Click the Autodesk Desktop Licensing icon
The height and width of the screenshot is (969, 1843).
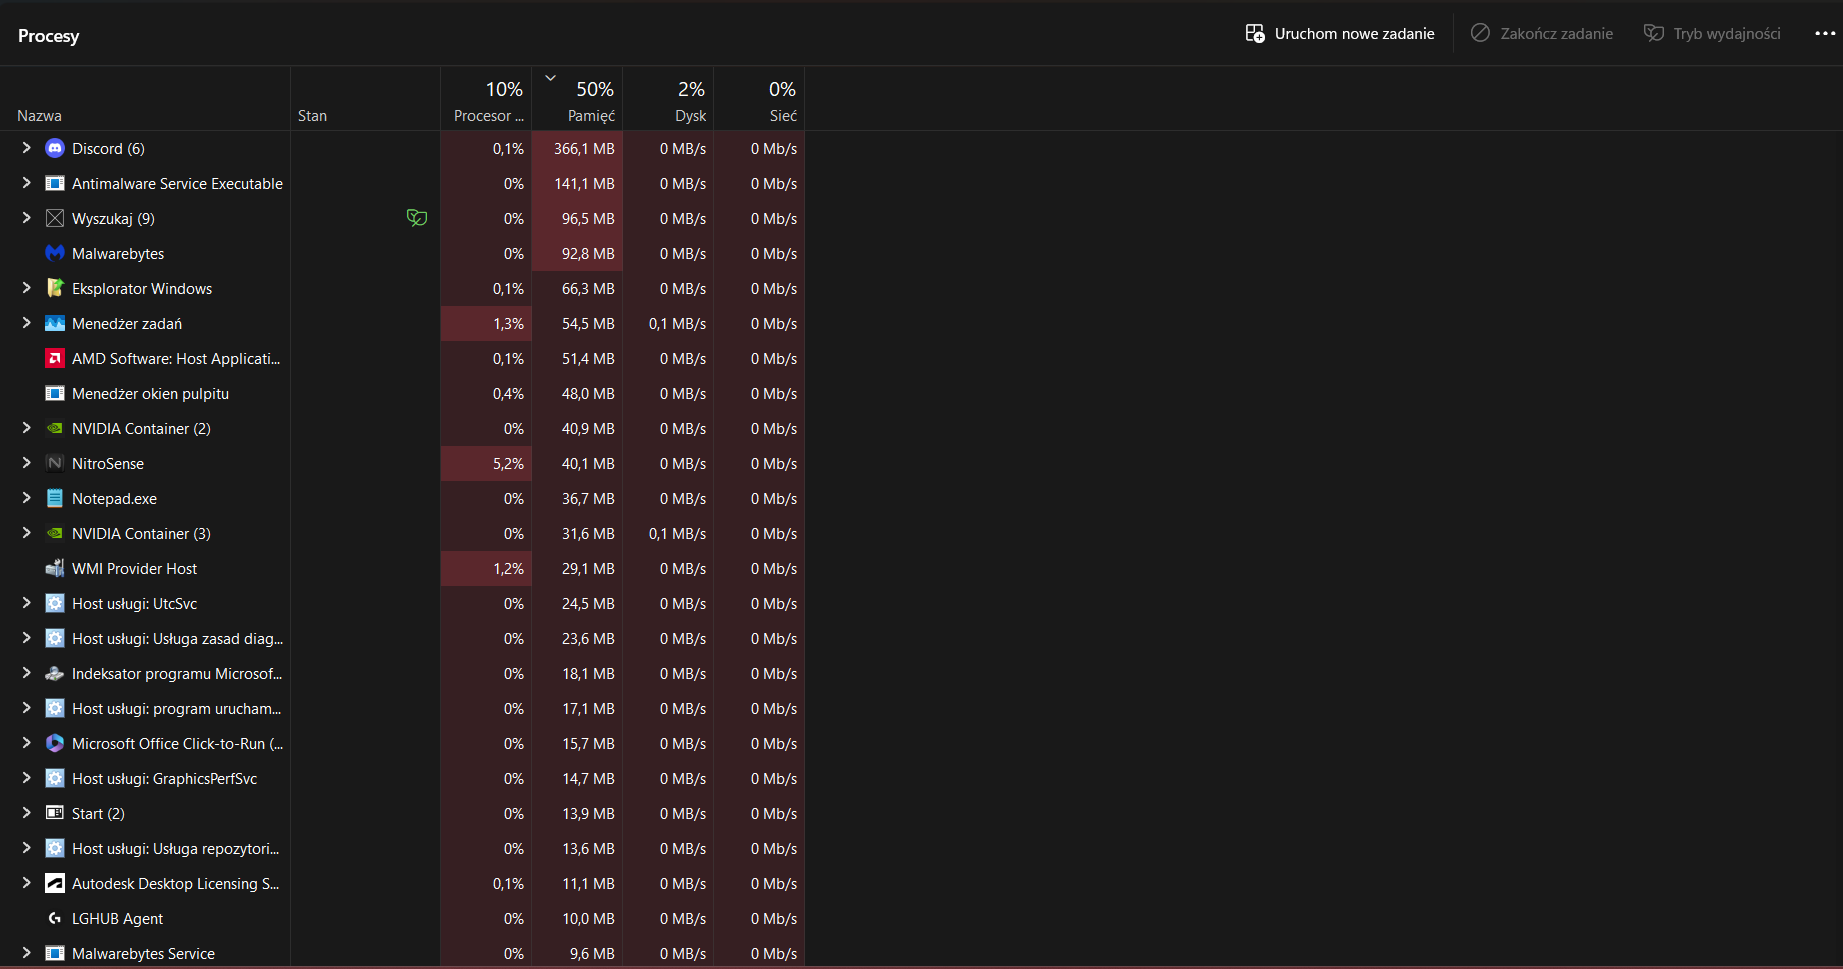[x=55, y=883]
